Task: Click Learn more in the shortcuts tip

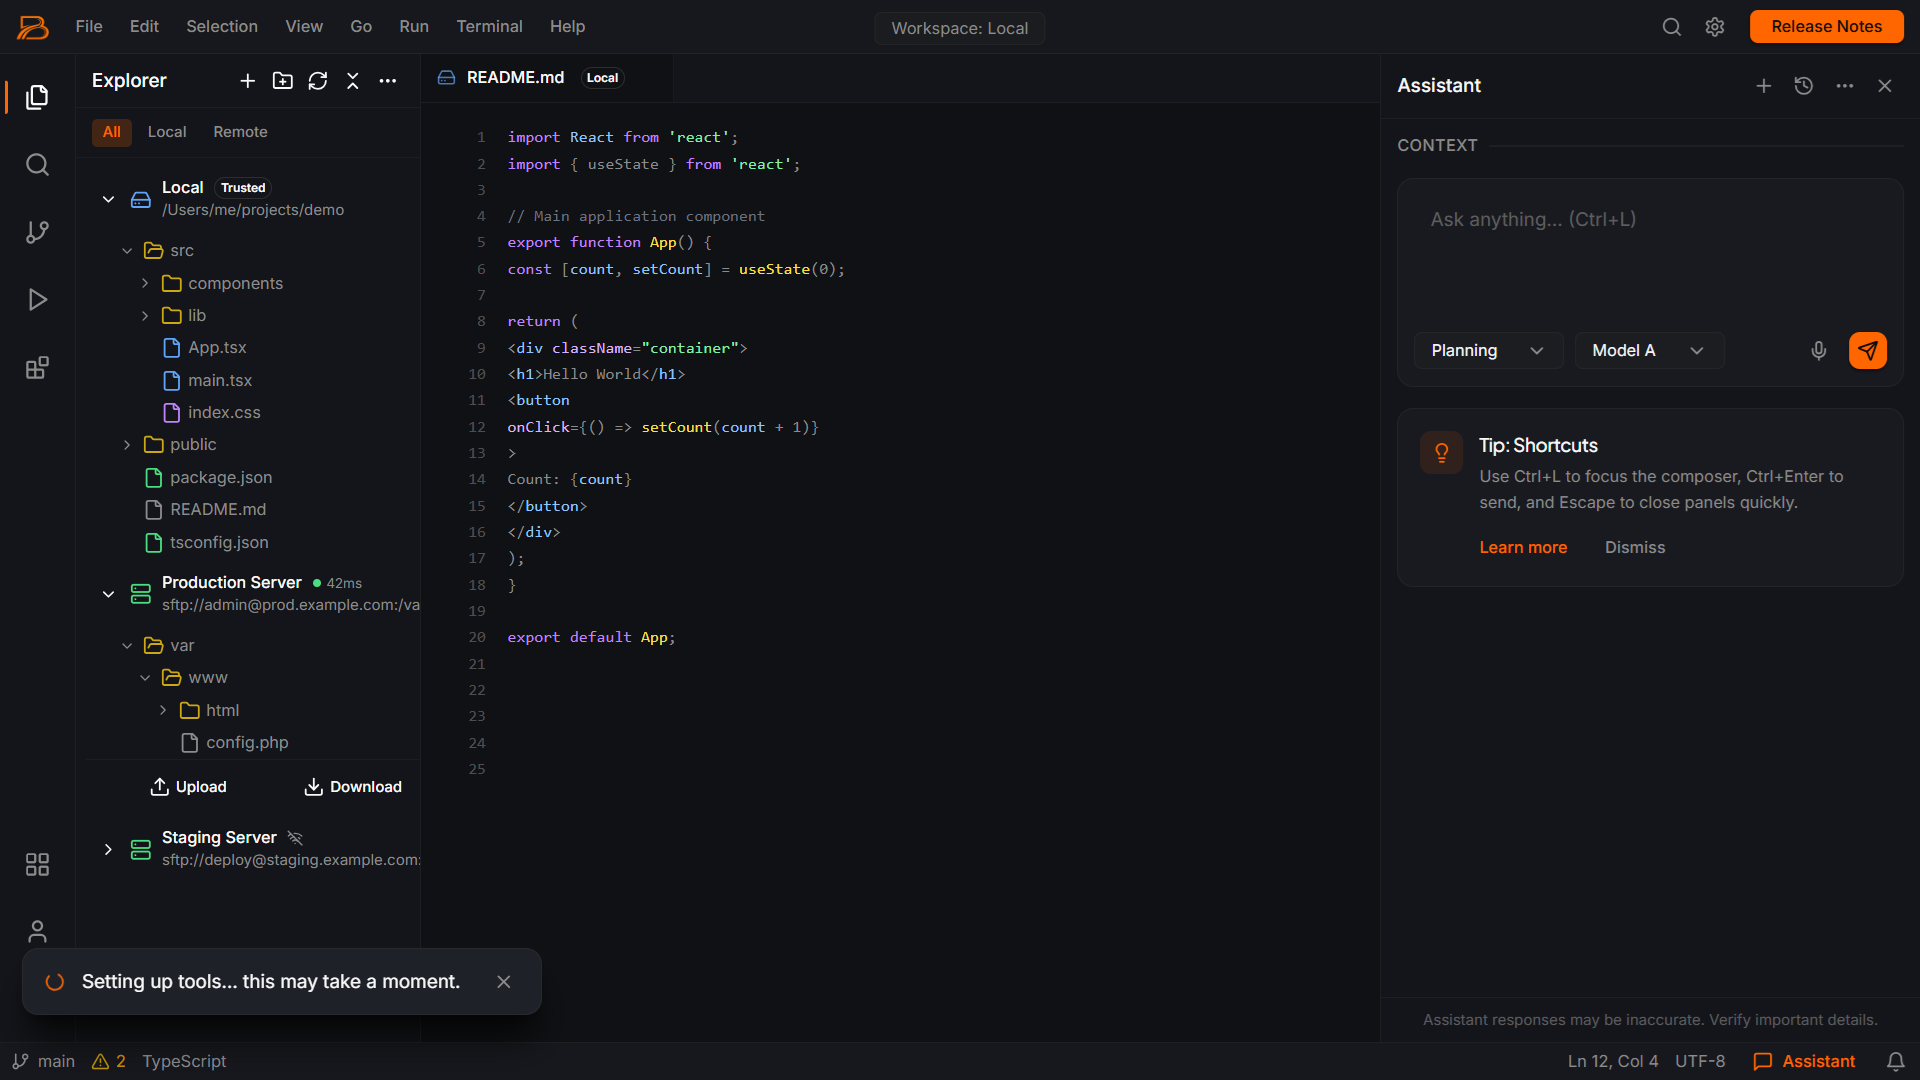Action: pyautogui.click(x=1523, y=547)
